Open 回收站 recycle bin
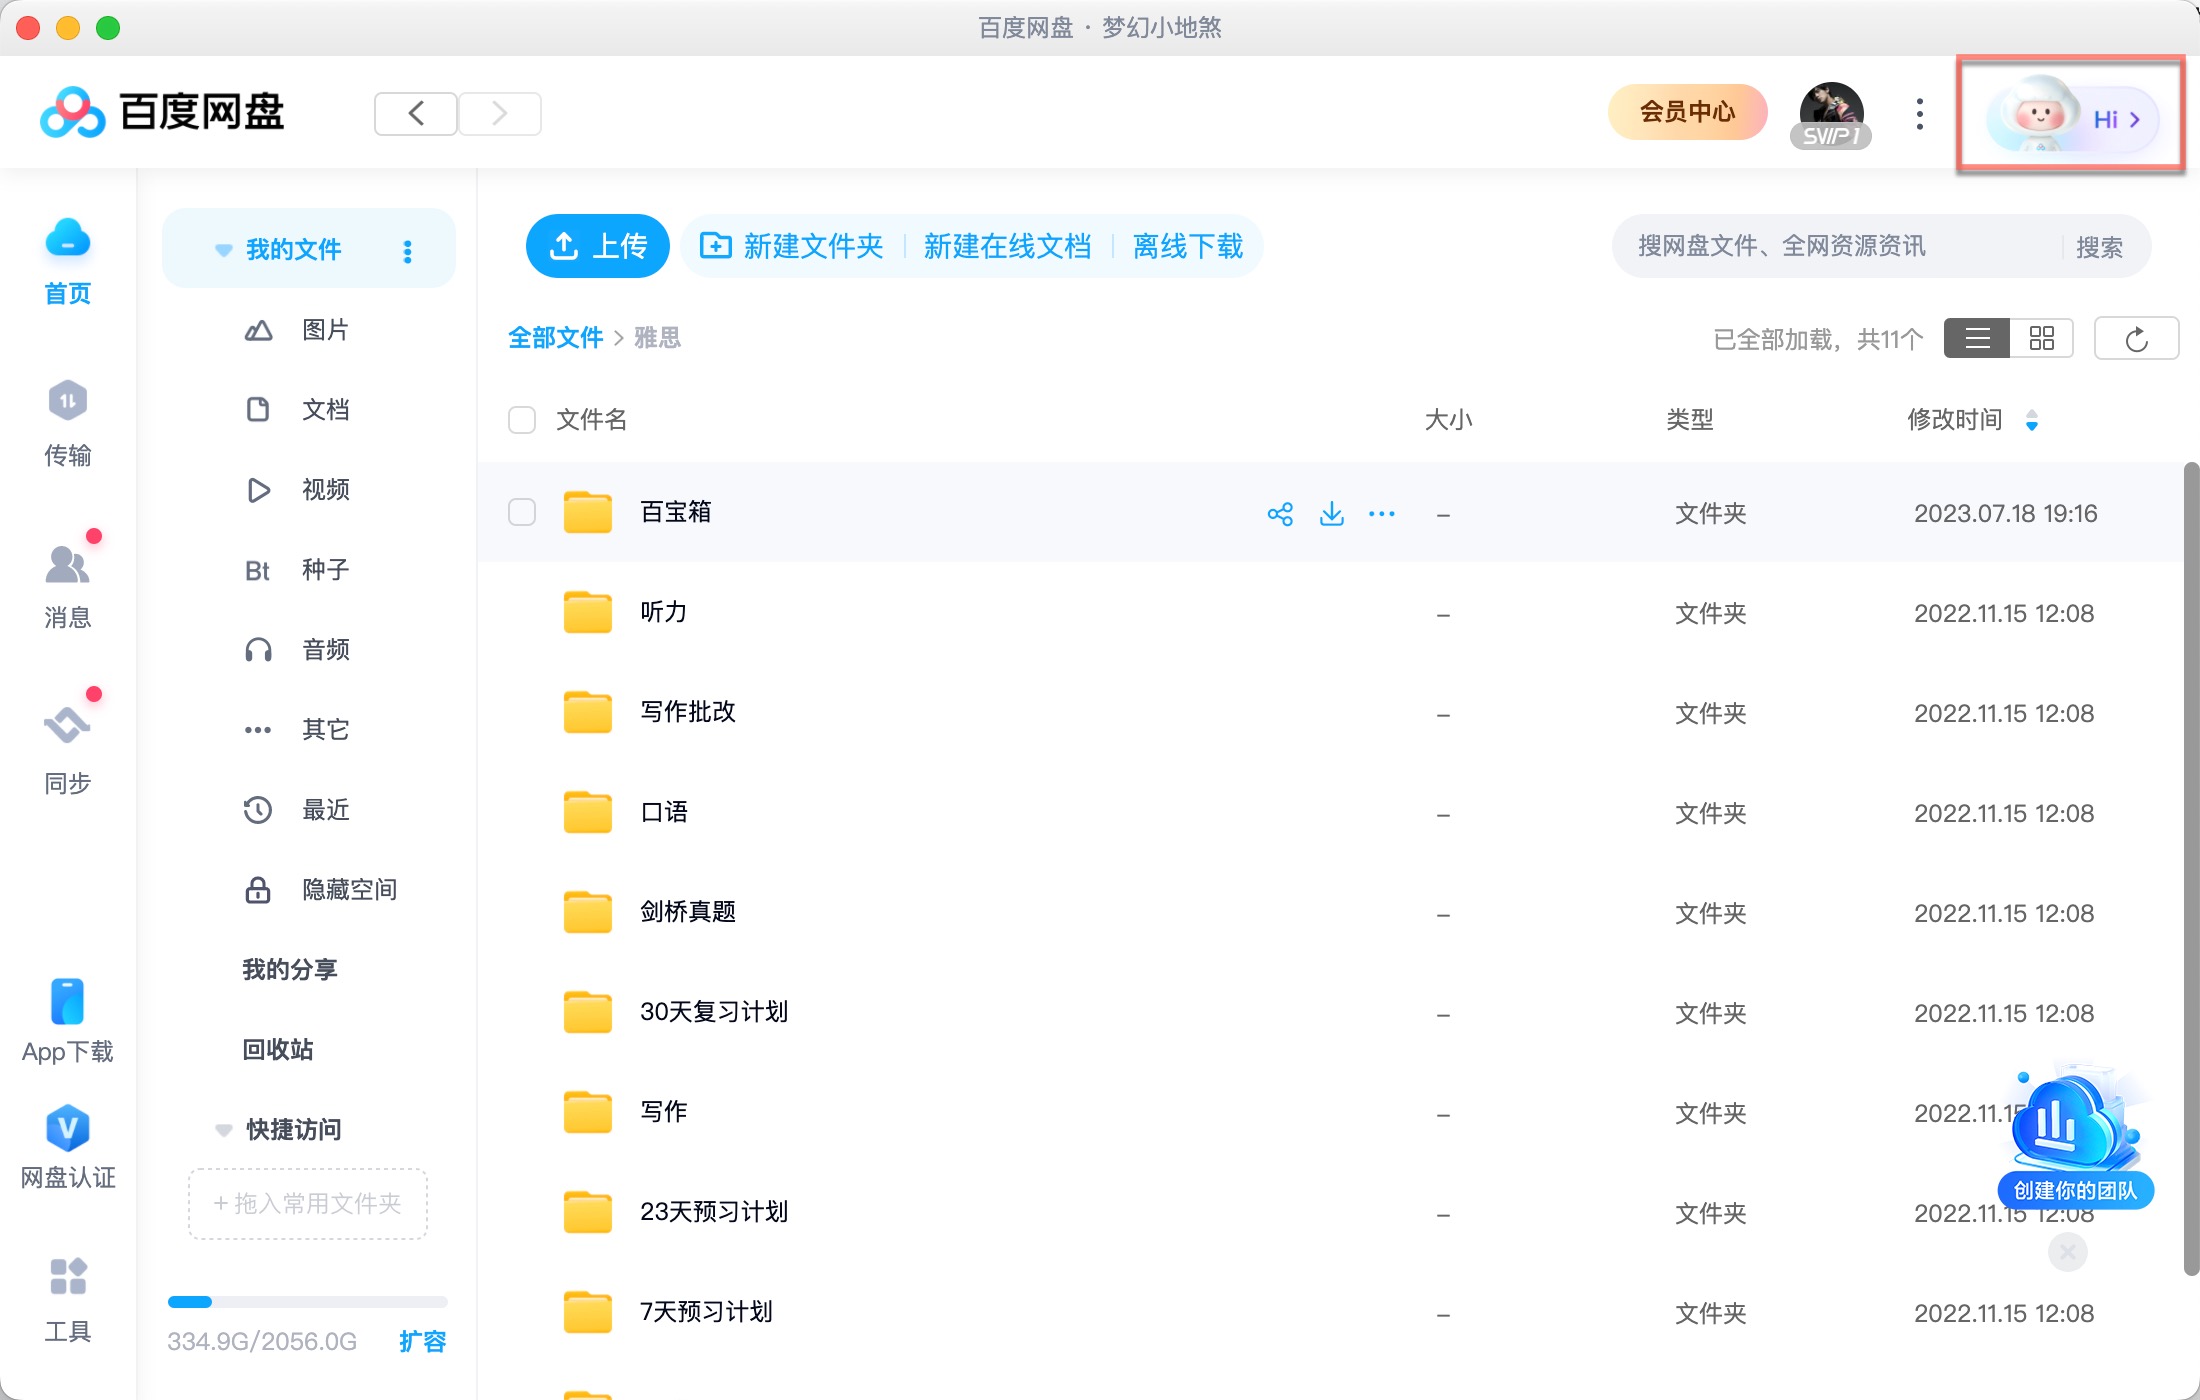Viewport: 2200px width, 1400px height. tap(278, 1050)
